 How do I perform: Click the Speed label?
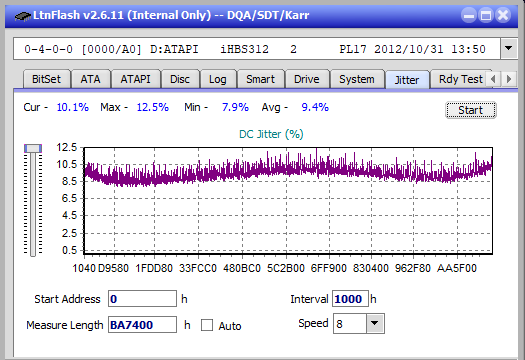coord(313,323)
